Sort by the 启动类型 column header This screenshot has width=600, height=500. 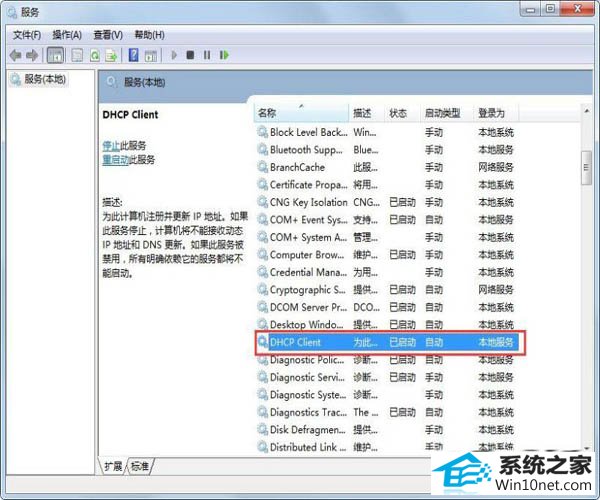[446, 113]
